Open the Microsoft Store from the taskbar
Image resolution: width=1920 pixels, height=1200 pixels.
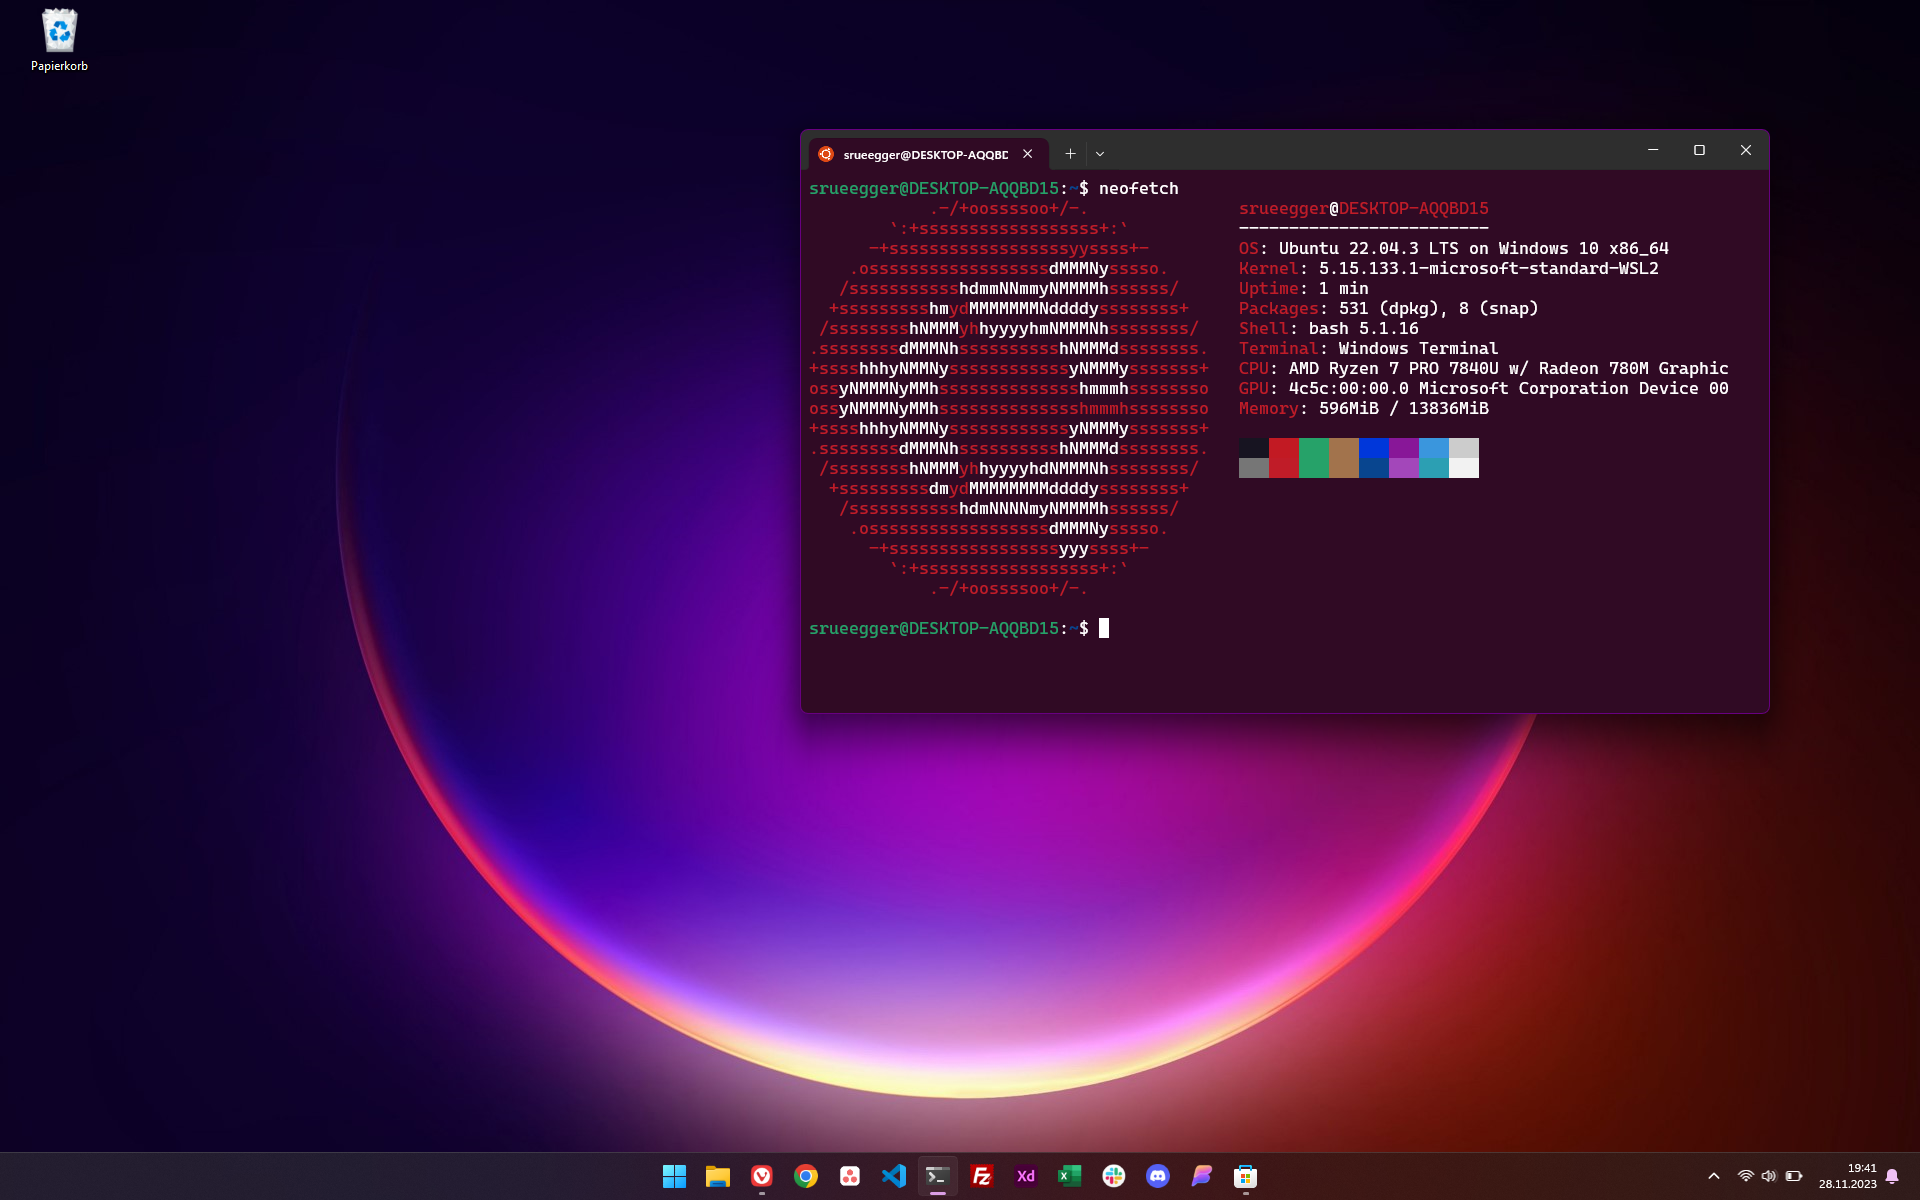1246,1177
